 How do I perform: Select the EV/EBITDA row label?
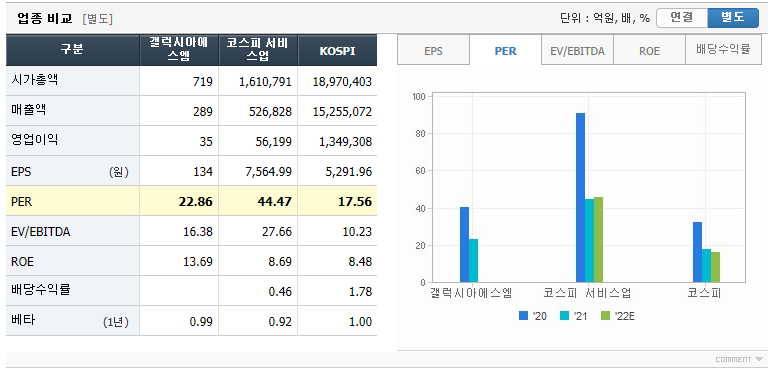[x=41, y=232]
